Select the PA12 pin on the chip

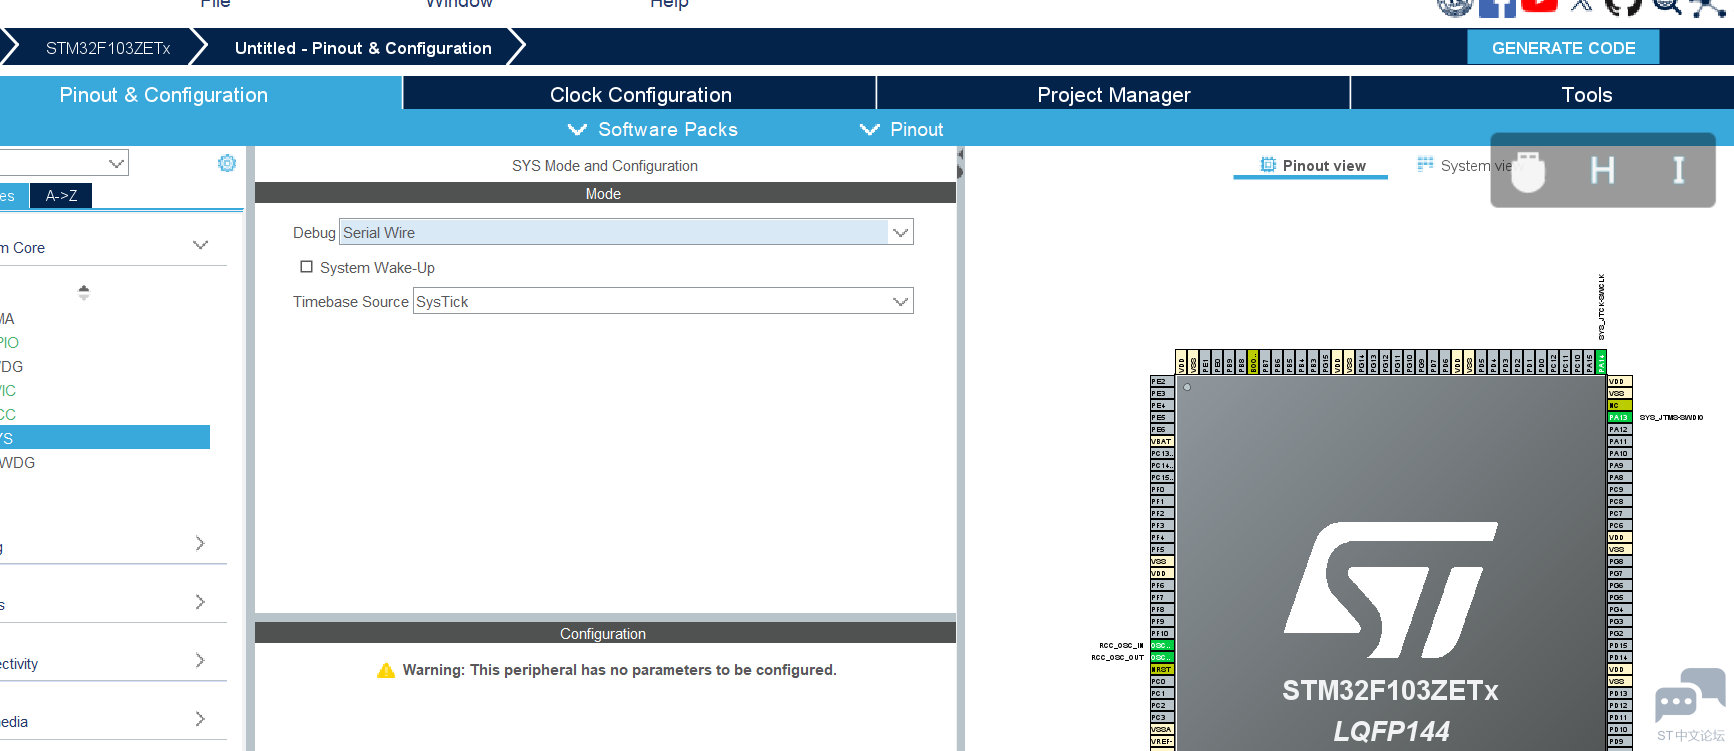coord(1619,429)
